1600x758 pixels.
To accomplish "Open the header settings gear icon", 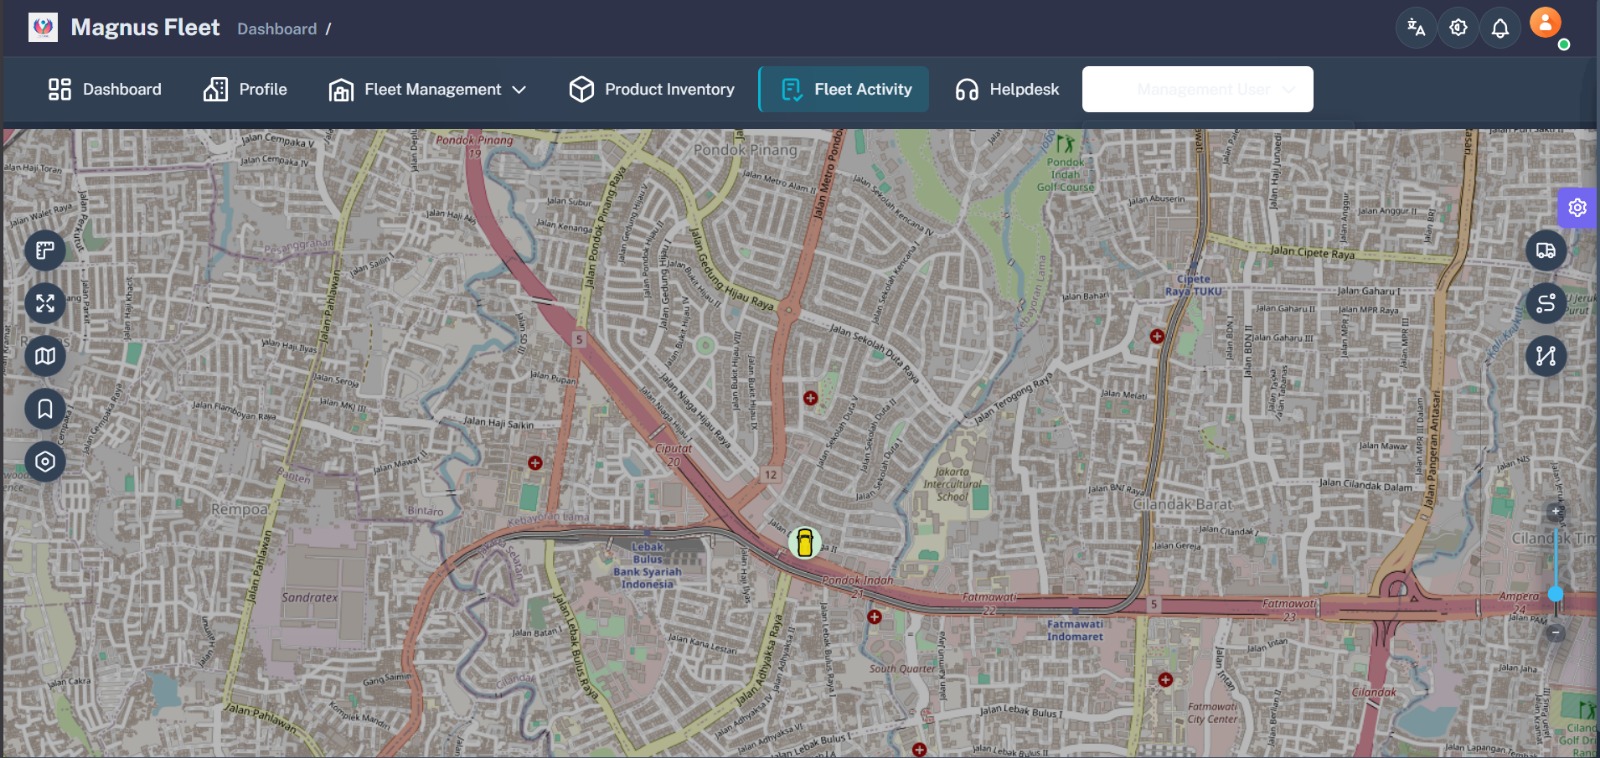I will click(1458, 28).
